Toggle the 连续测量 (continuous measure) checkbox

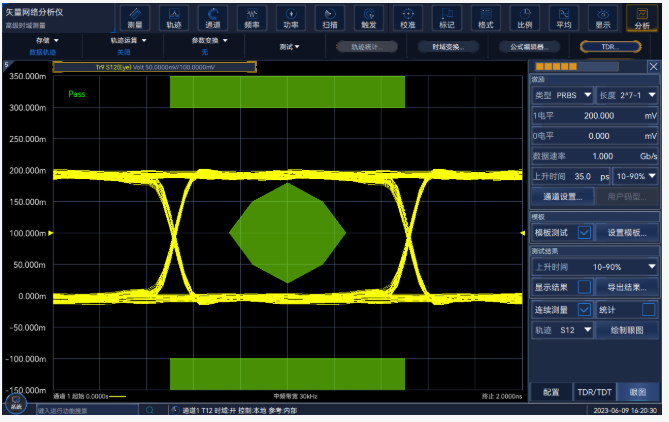pos(584,309)
